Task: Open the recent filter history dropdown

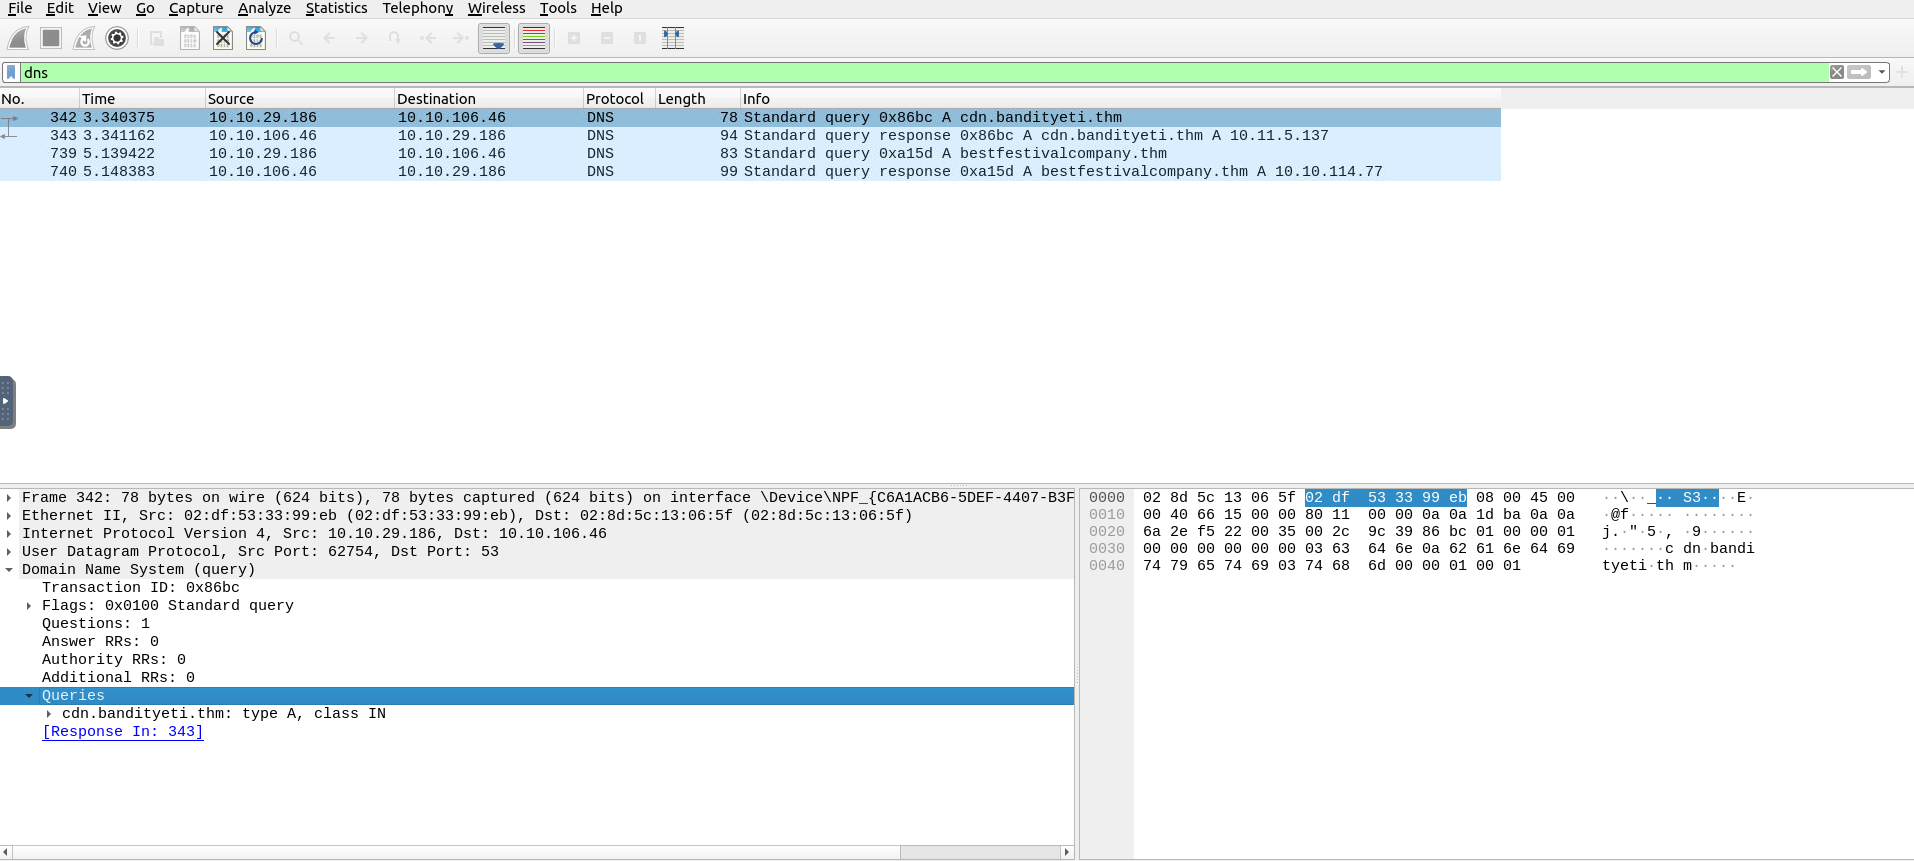Action: [x=1882, y=72]
